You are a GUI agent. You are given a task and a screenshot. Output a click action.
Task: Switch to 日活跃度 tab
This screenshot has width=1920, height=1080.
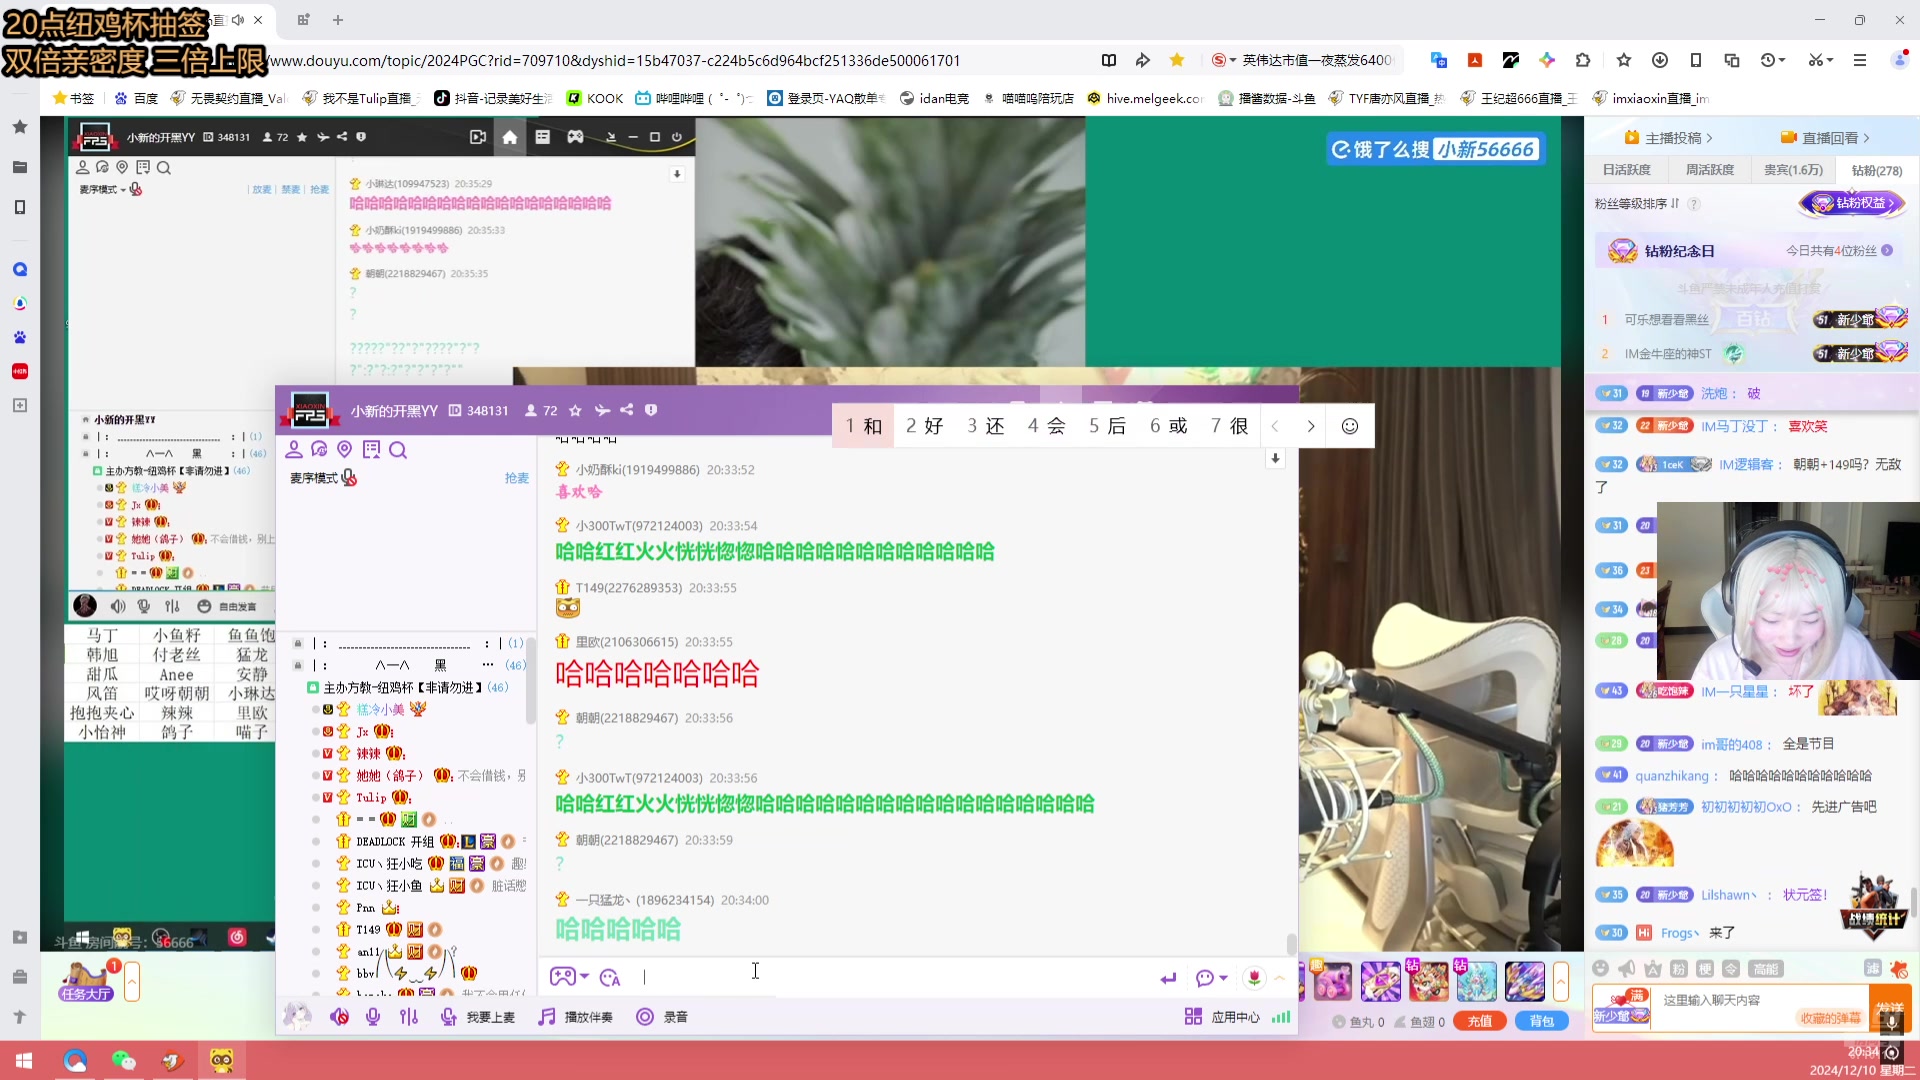click(x=1626, y=170)
